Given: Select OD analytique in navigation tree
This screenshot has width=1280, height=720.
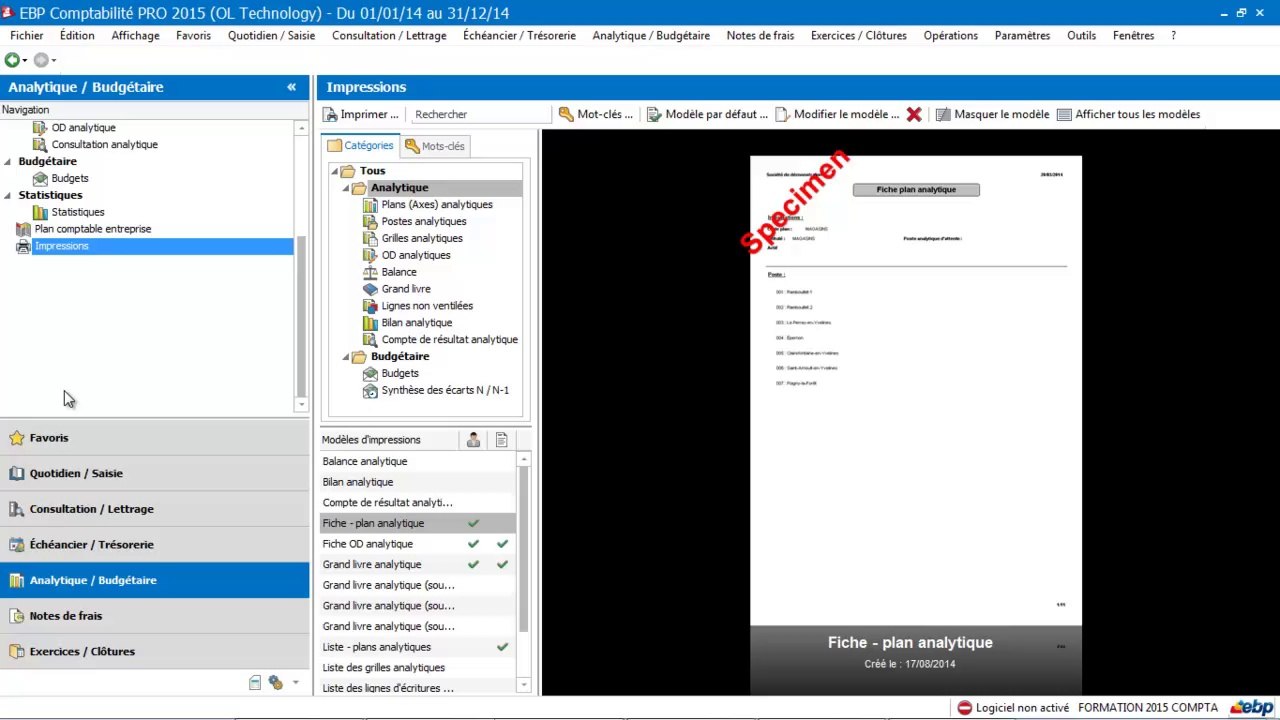Looking at the screenshot, I should tap(84, 128).
